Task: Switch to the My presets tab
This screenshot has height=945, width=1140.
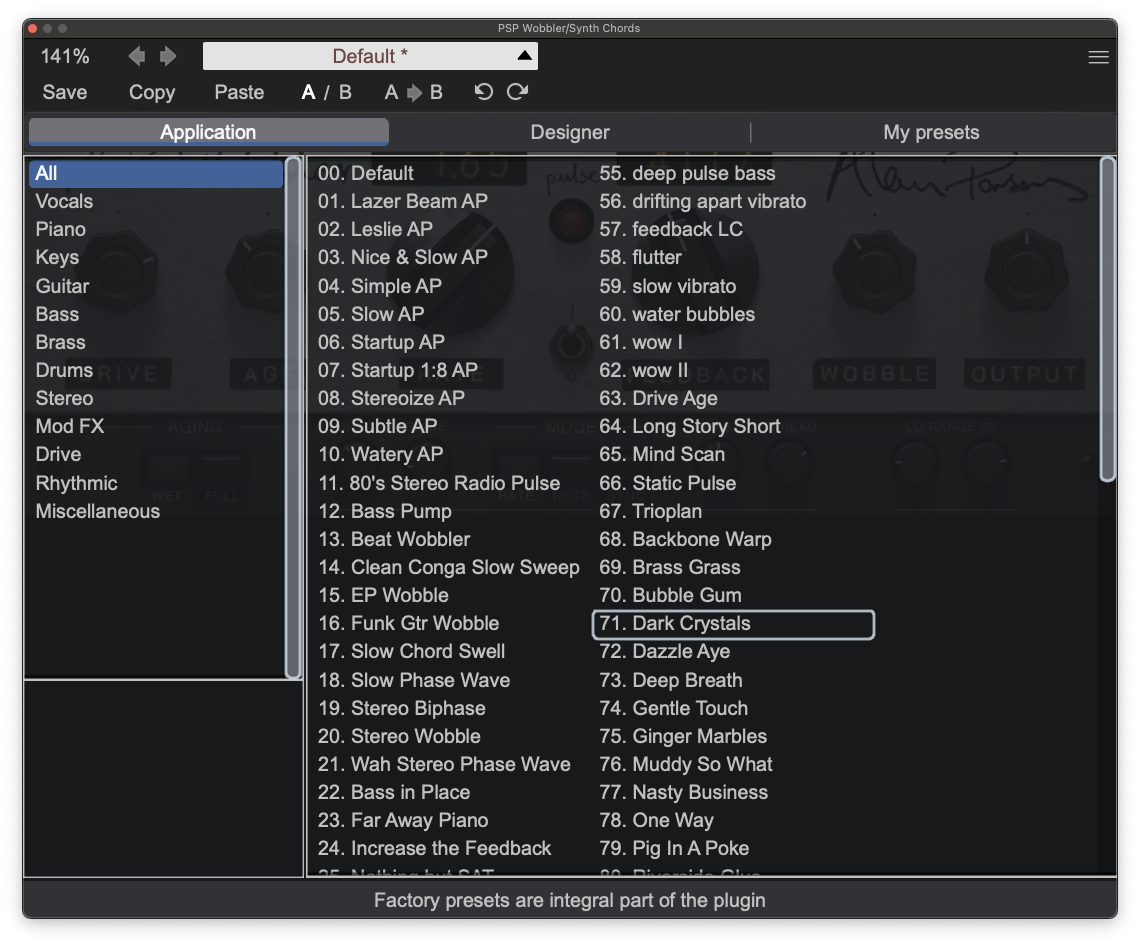Action: pos(931,132)
